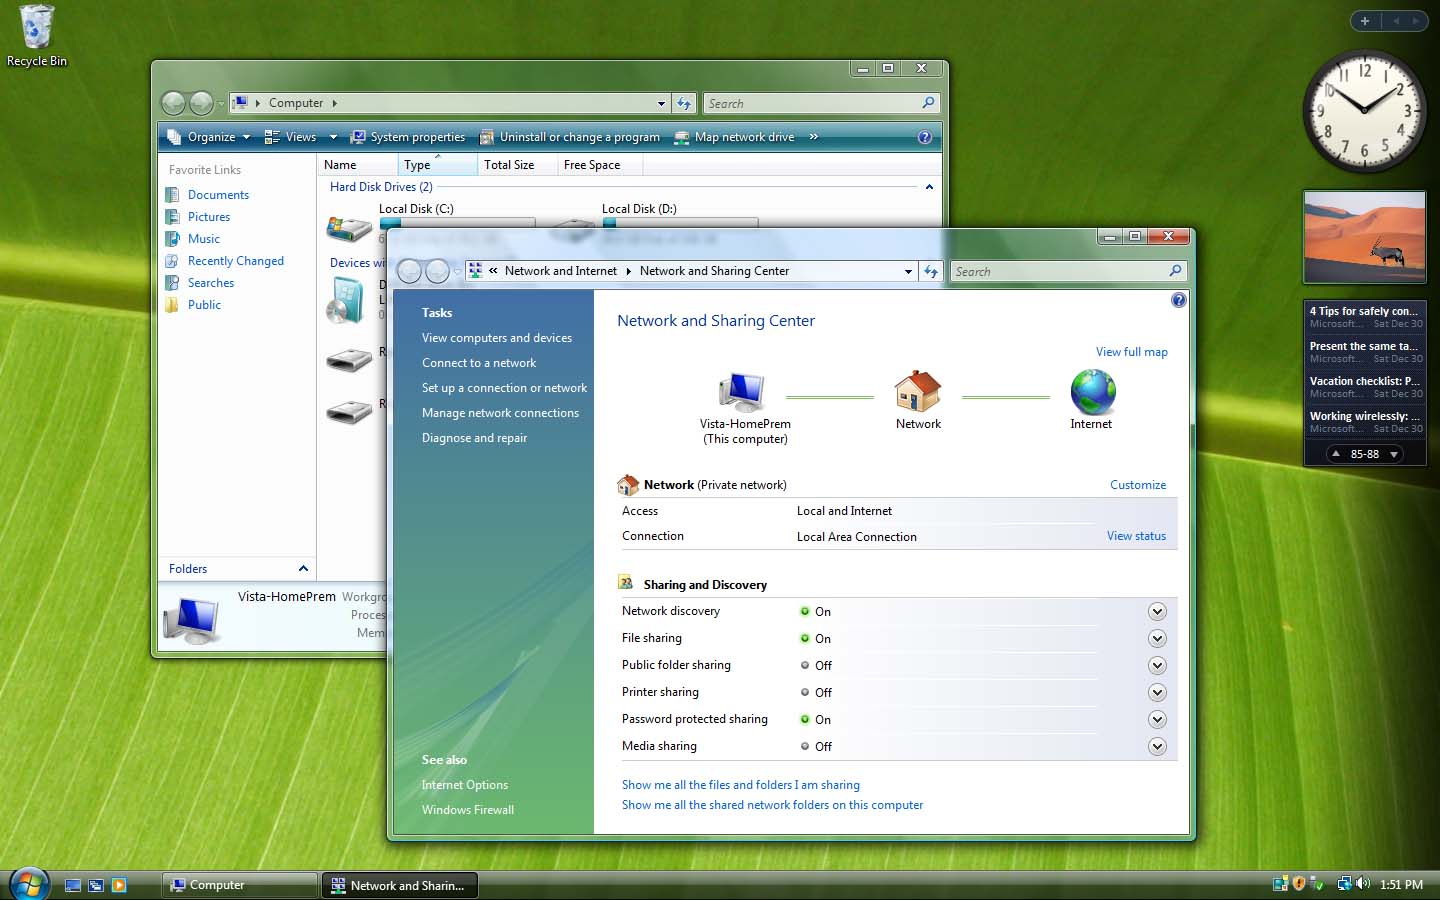Expand File sharing settings

[x=1157, y=638]
